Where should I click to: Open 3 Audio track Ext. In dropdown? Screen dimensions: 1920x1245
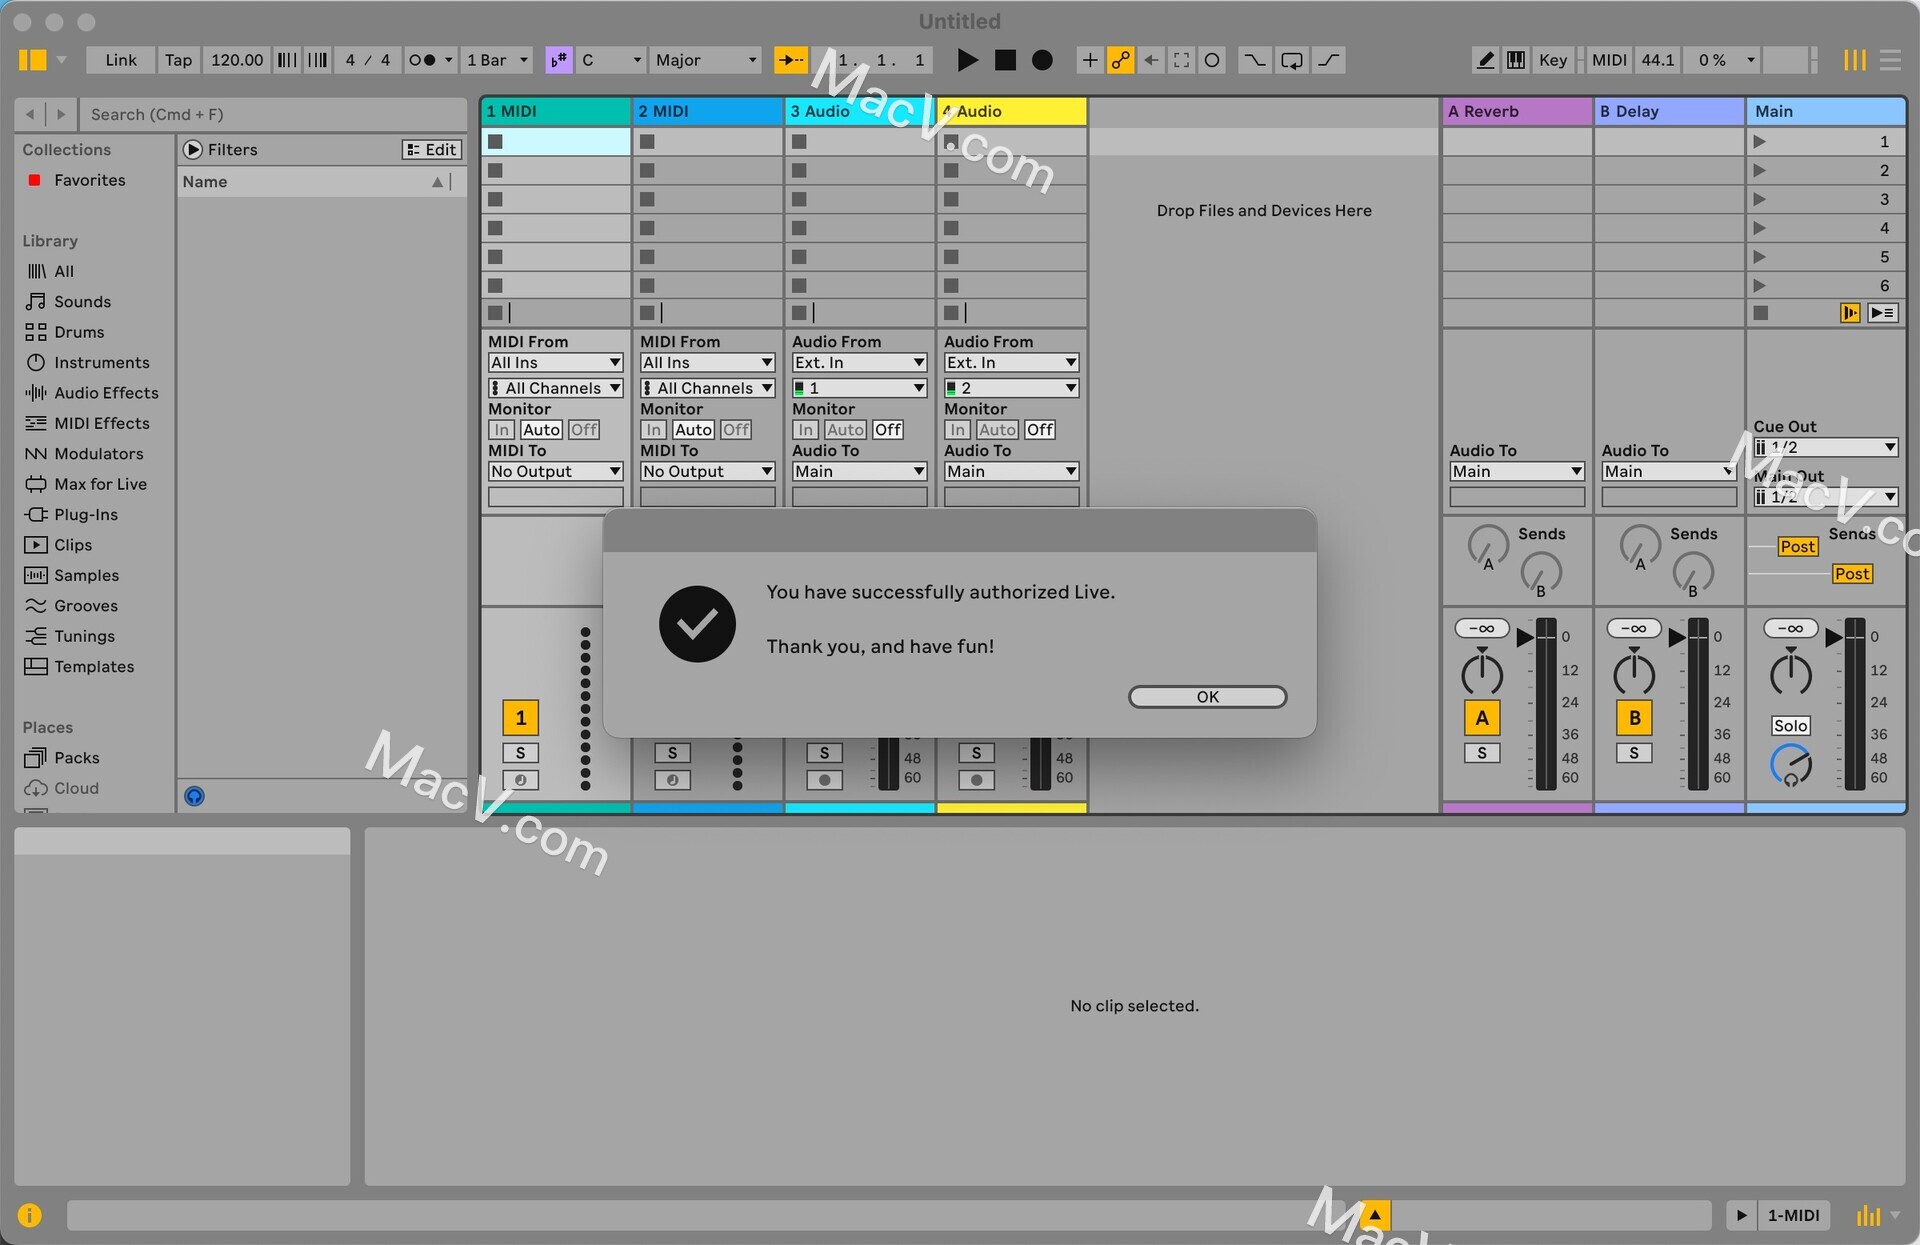tap(860, 363)
